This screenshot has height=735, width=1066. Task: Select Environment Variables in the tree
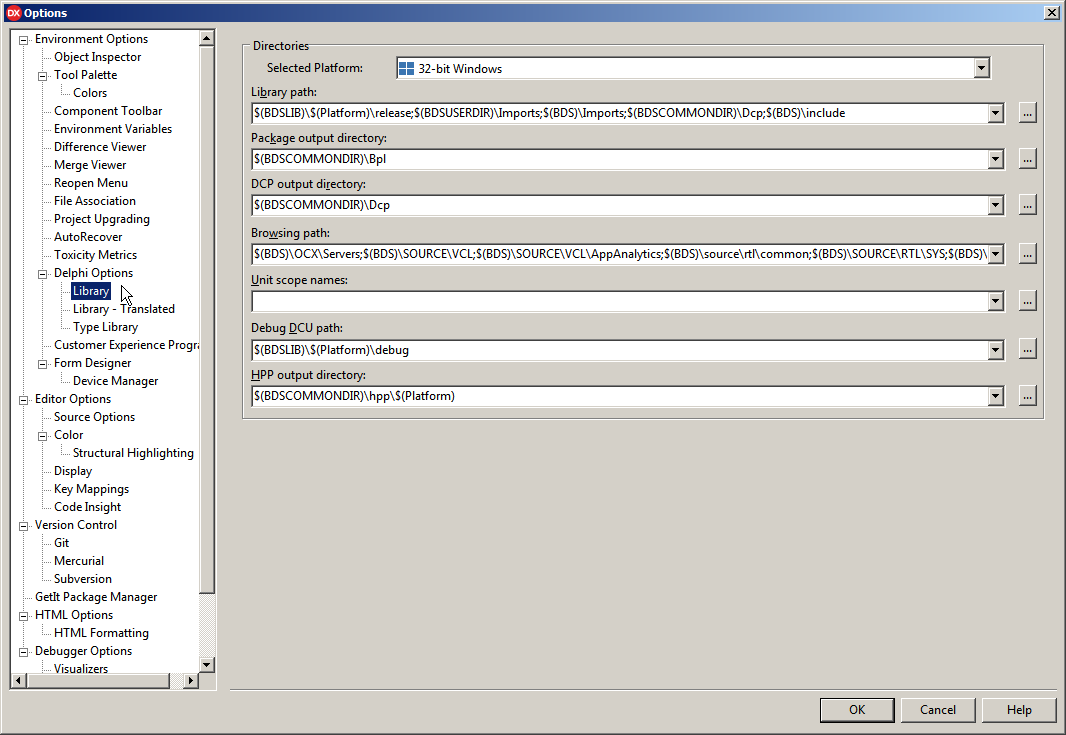[113, 129]
